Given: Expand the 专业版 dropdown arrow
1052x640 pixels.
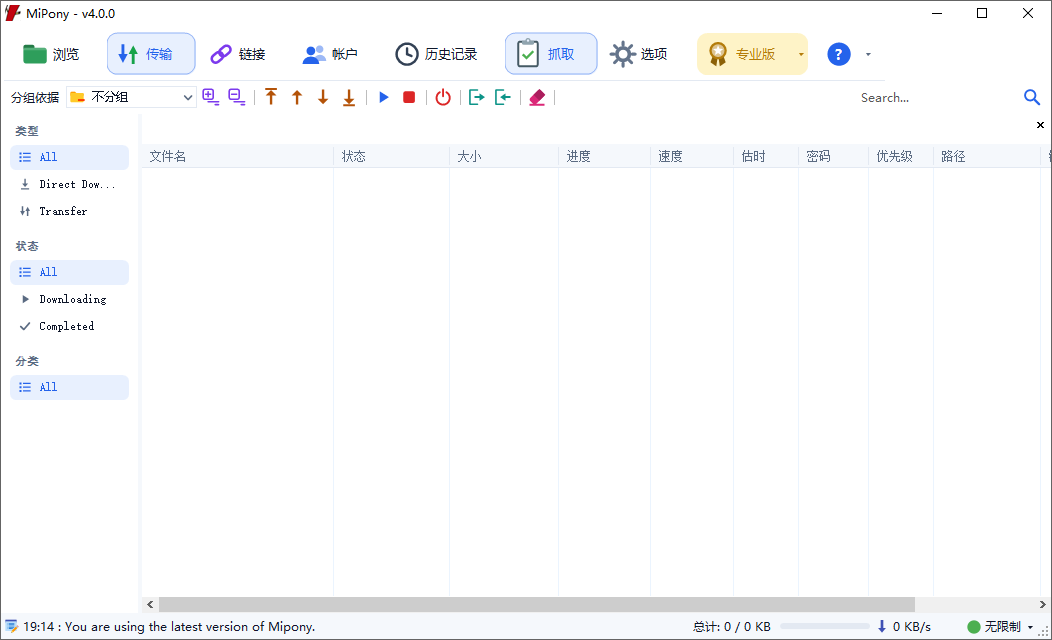Looking at the screenshot, I should coord(800,54).
